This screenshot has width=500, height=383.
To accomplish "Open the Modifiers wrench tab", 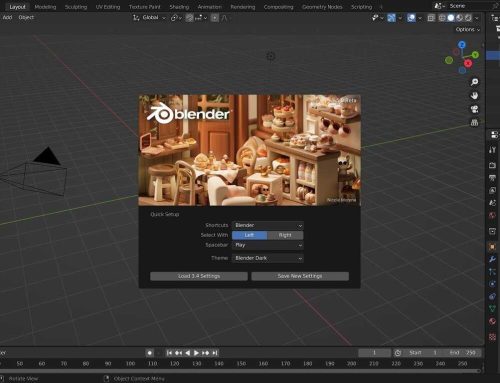I will 493,259.
